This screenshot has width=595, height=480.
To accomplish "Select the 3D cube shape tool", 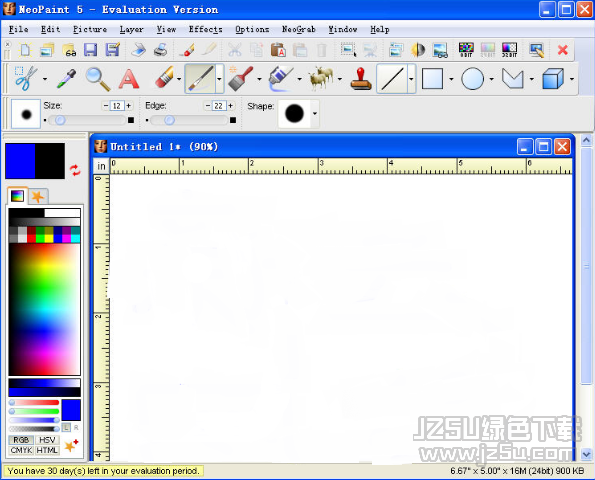I will pyautogui.click(x=553, y=79).
